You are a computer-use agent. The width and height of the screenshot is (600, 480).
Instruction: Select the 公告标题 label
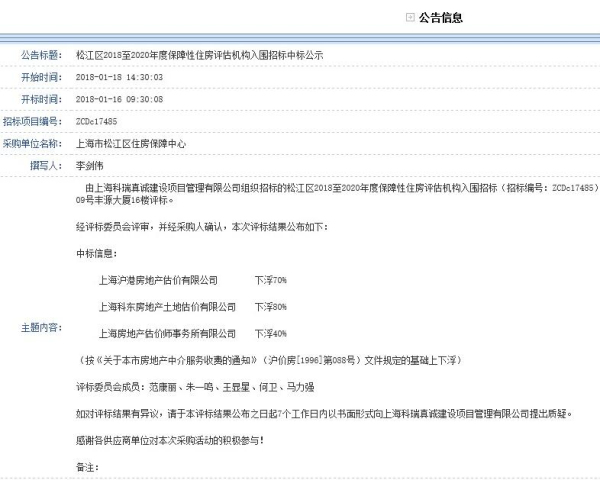(x=41, y=55)
